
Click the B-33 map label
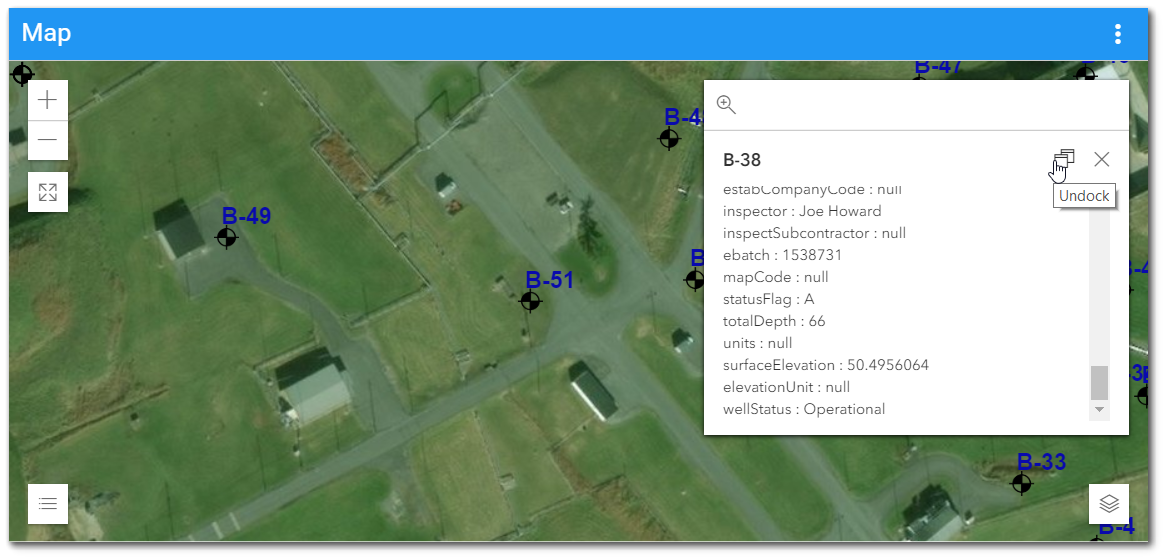click(x=1042, y=462)
